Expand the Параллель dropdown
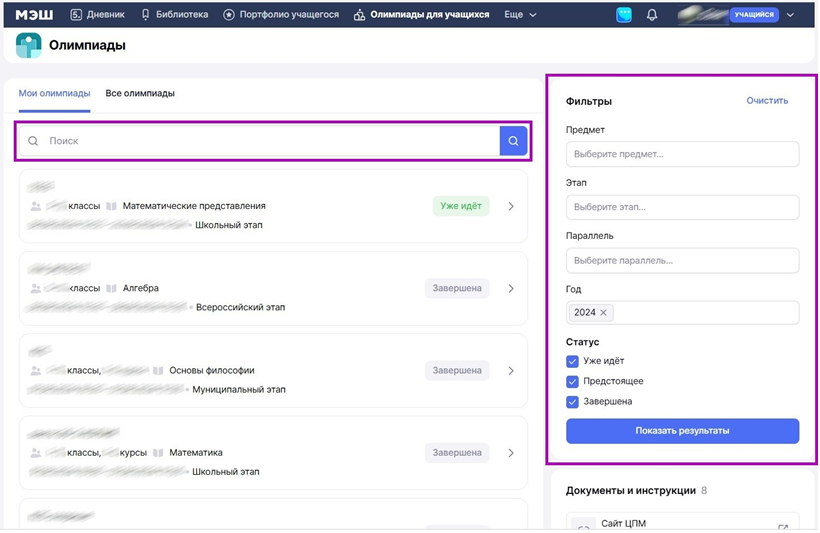 pyautogui.click(x=682, y=260)
